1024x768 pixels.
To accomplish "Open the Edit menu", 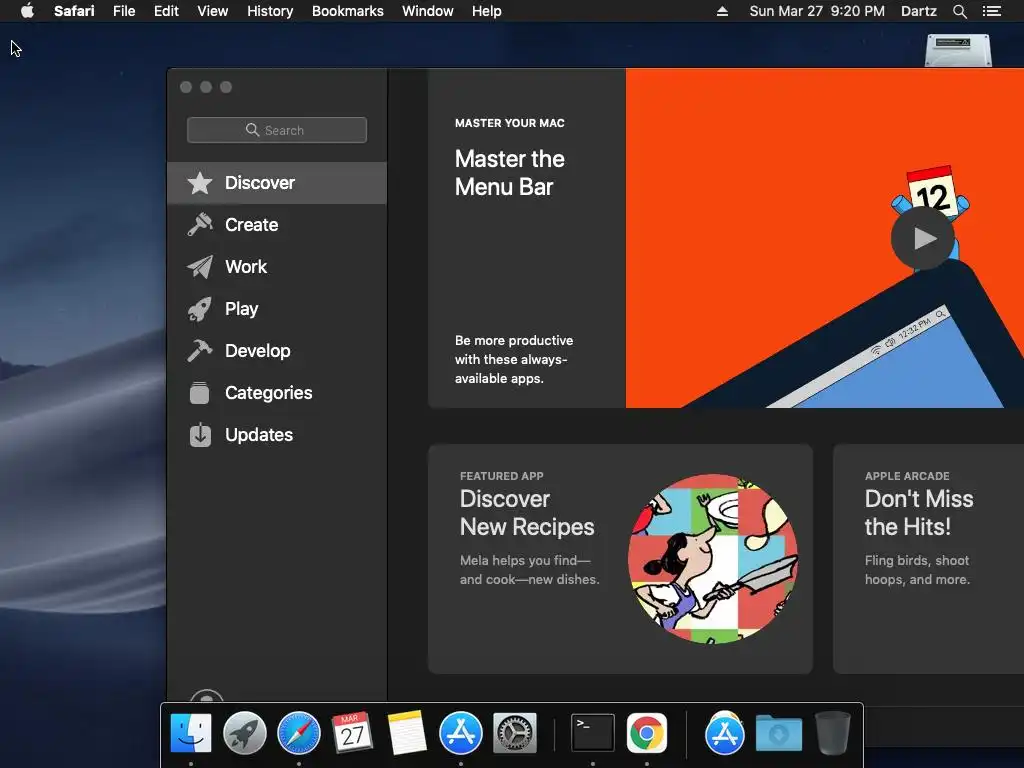I will 166,11.
